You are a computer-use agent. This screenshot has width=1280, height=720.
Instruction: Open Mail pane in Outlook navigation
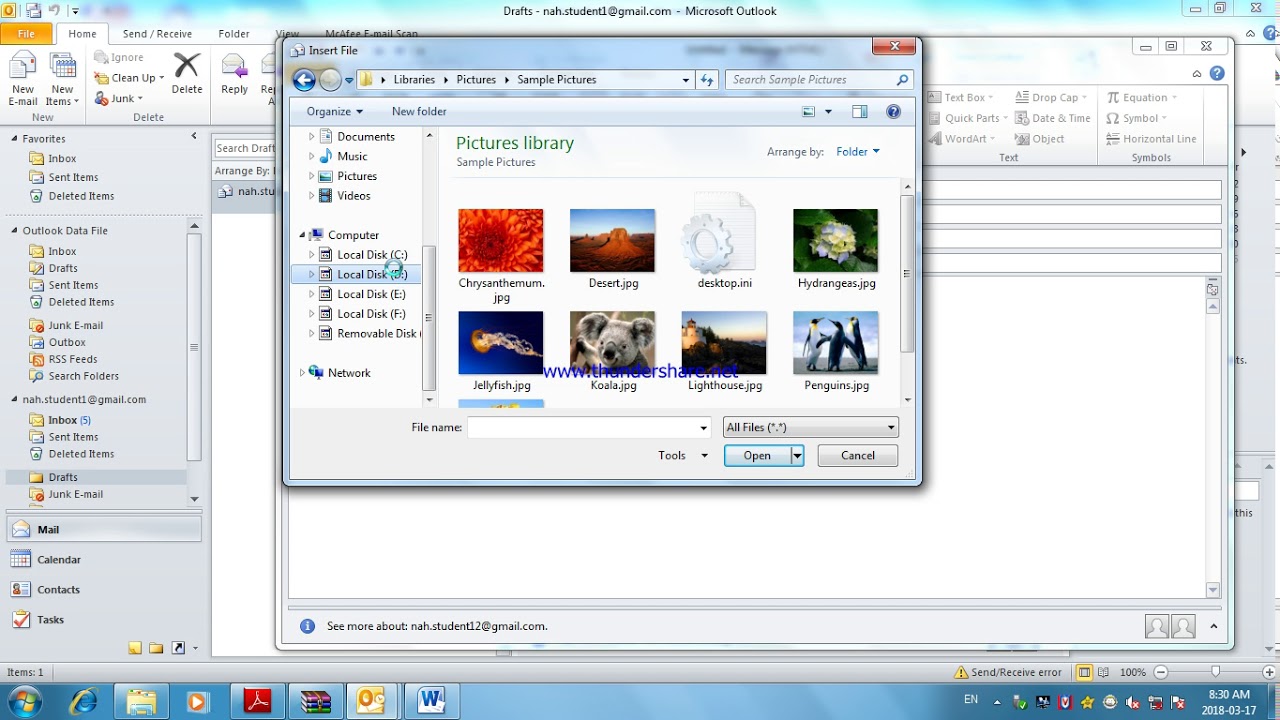[x=102, y=530]
